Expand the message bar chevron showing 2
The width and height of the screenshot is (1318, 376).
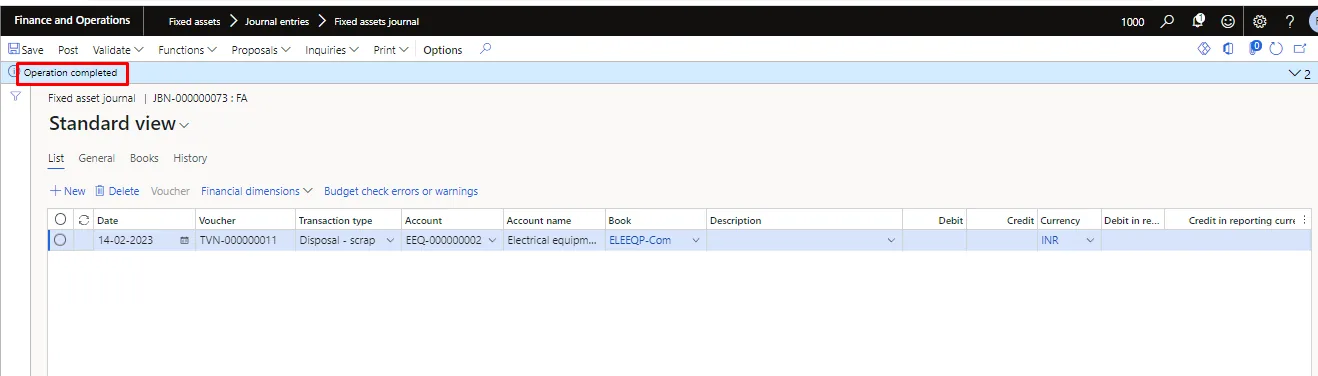[1300, 73]
